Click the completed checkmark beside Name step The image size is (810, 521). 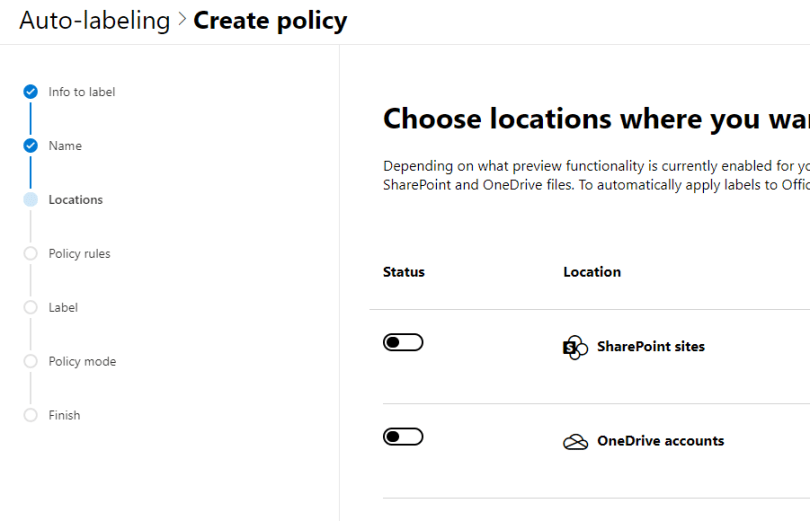click(x=31, y=146)
